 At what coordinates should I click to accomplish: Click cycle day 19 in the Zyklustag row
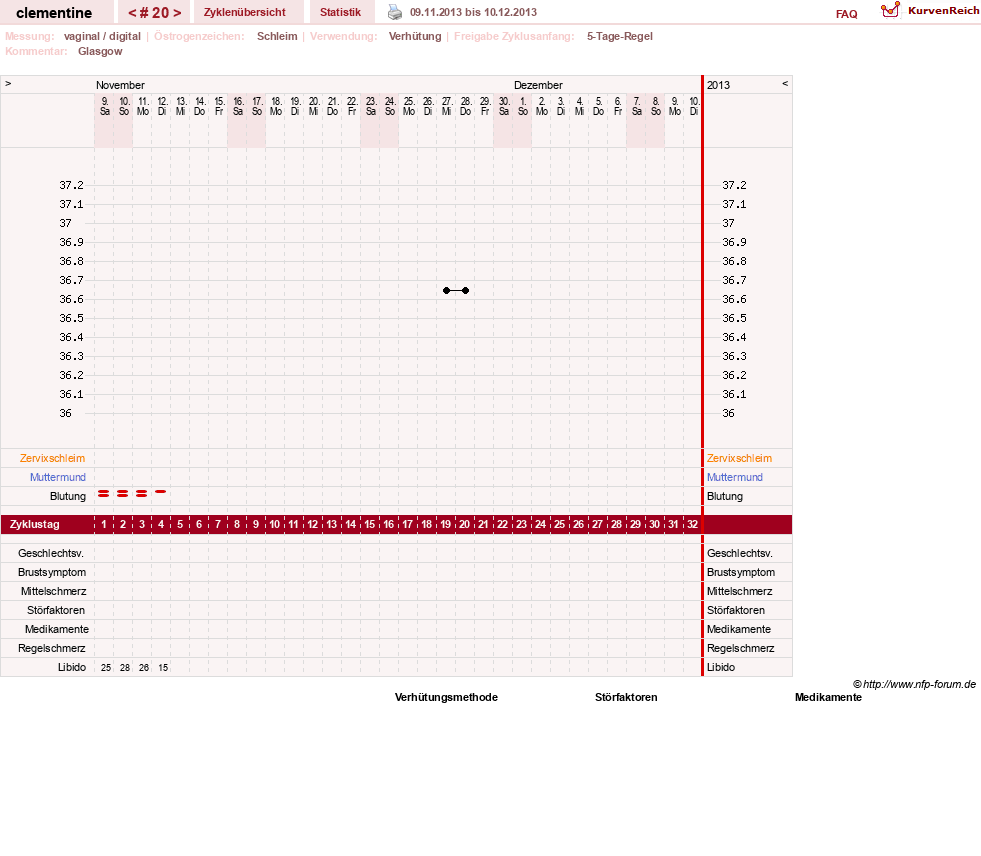[x=445, y=524]
